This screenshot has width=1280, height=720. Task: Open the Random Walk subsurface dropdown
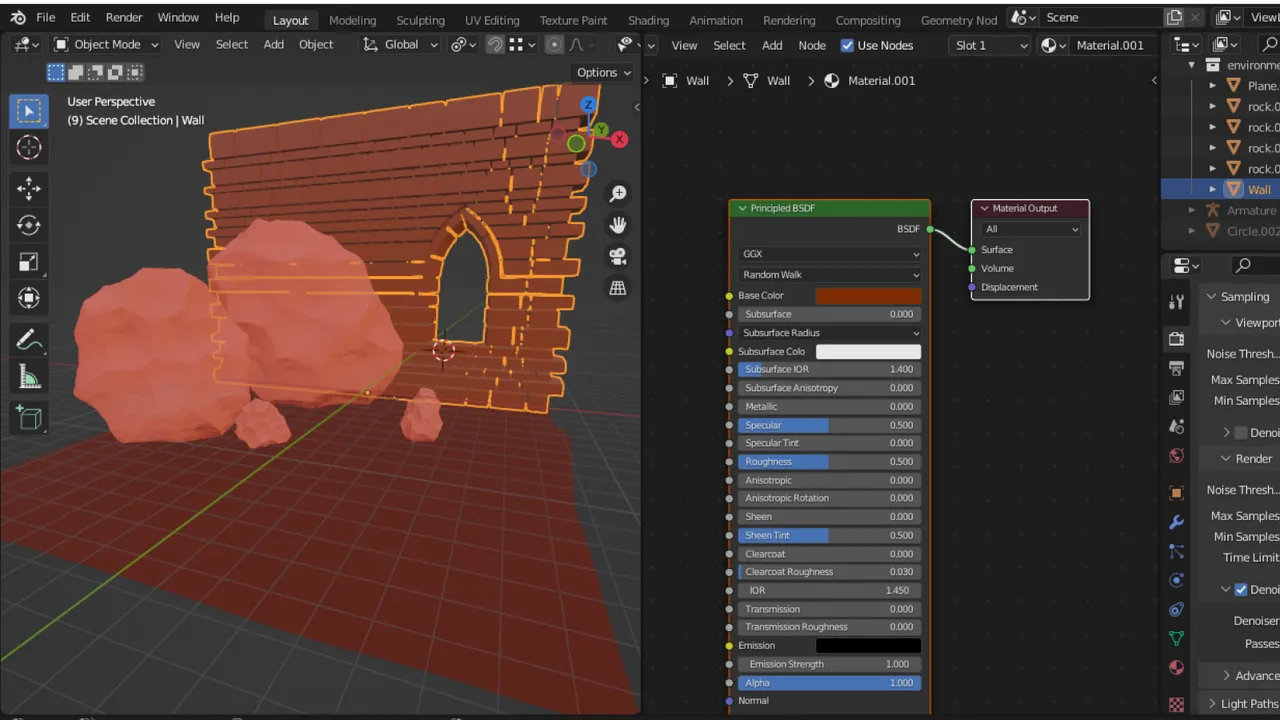pyautogui.click(x=829, y=275)
